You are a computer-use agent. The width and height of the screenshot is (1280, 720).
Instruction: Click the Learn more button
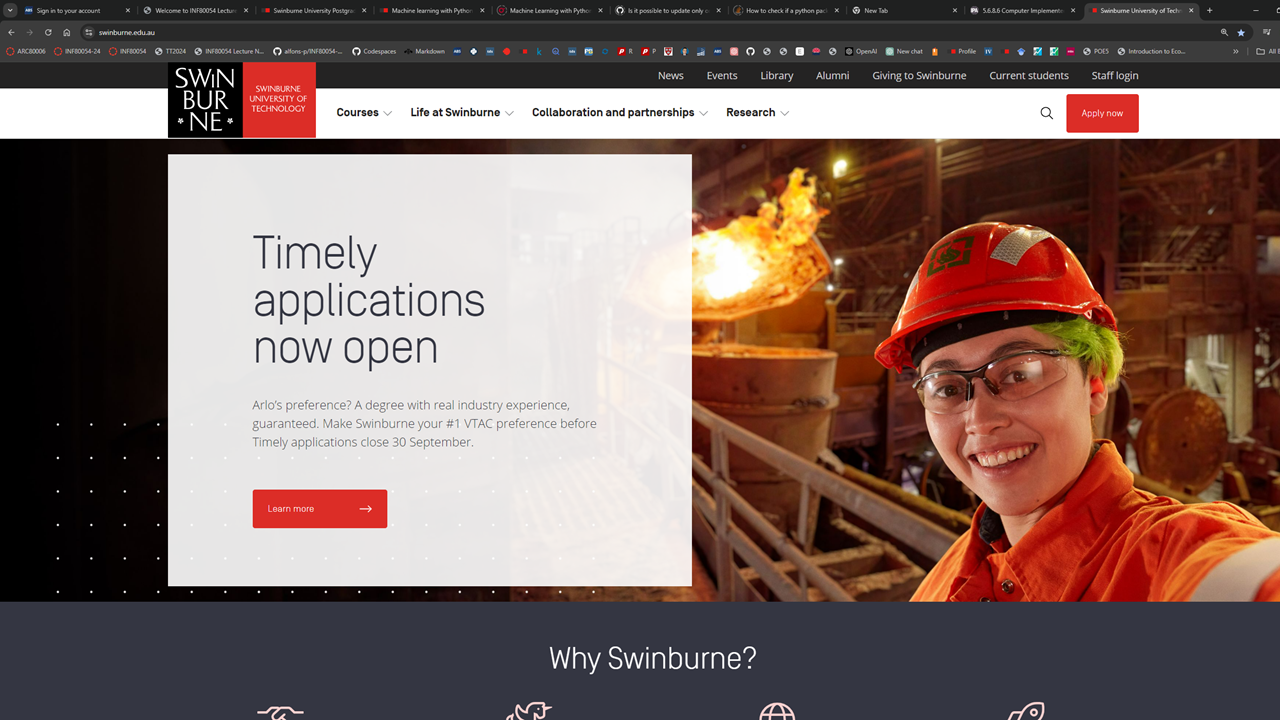[319, 508]
